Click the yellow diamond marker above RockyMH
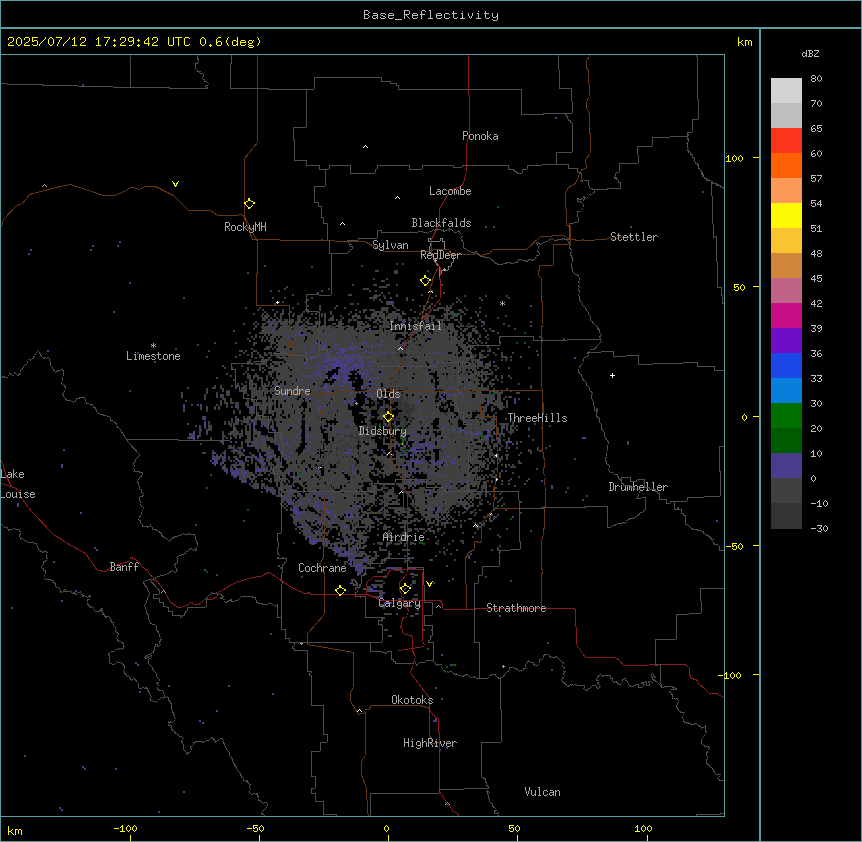Image resolution: width=862 pixels, height=842 pixels. coord(250,204)
